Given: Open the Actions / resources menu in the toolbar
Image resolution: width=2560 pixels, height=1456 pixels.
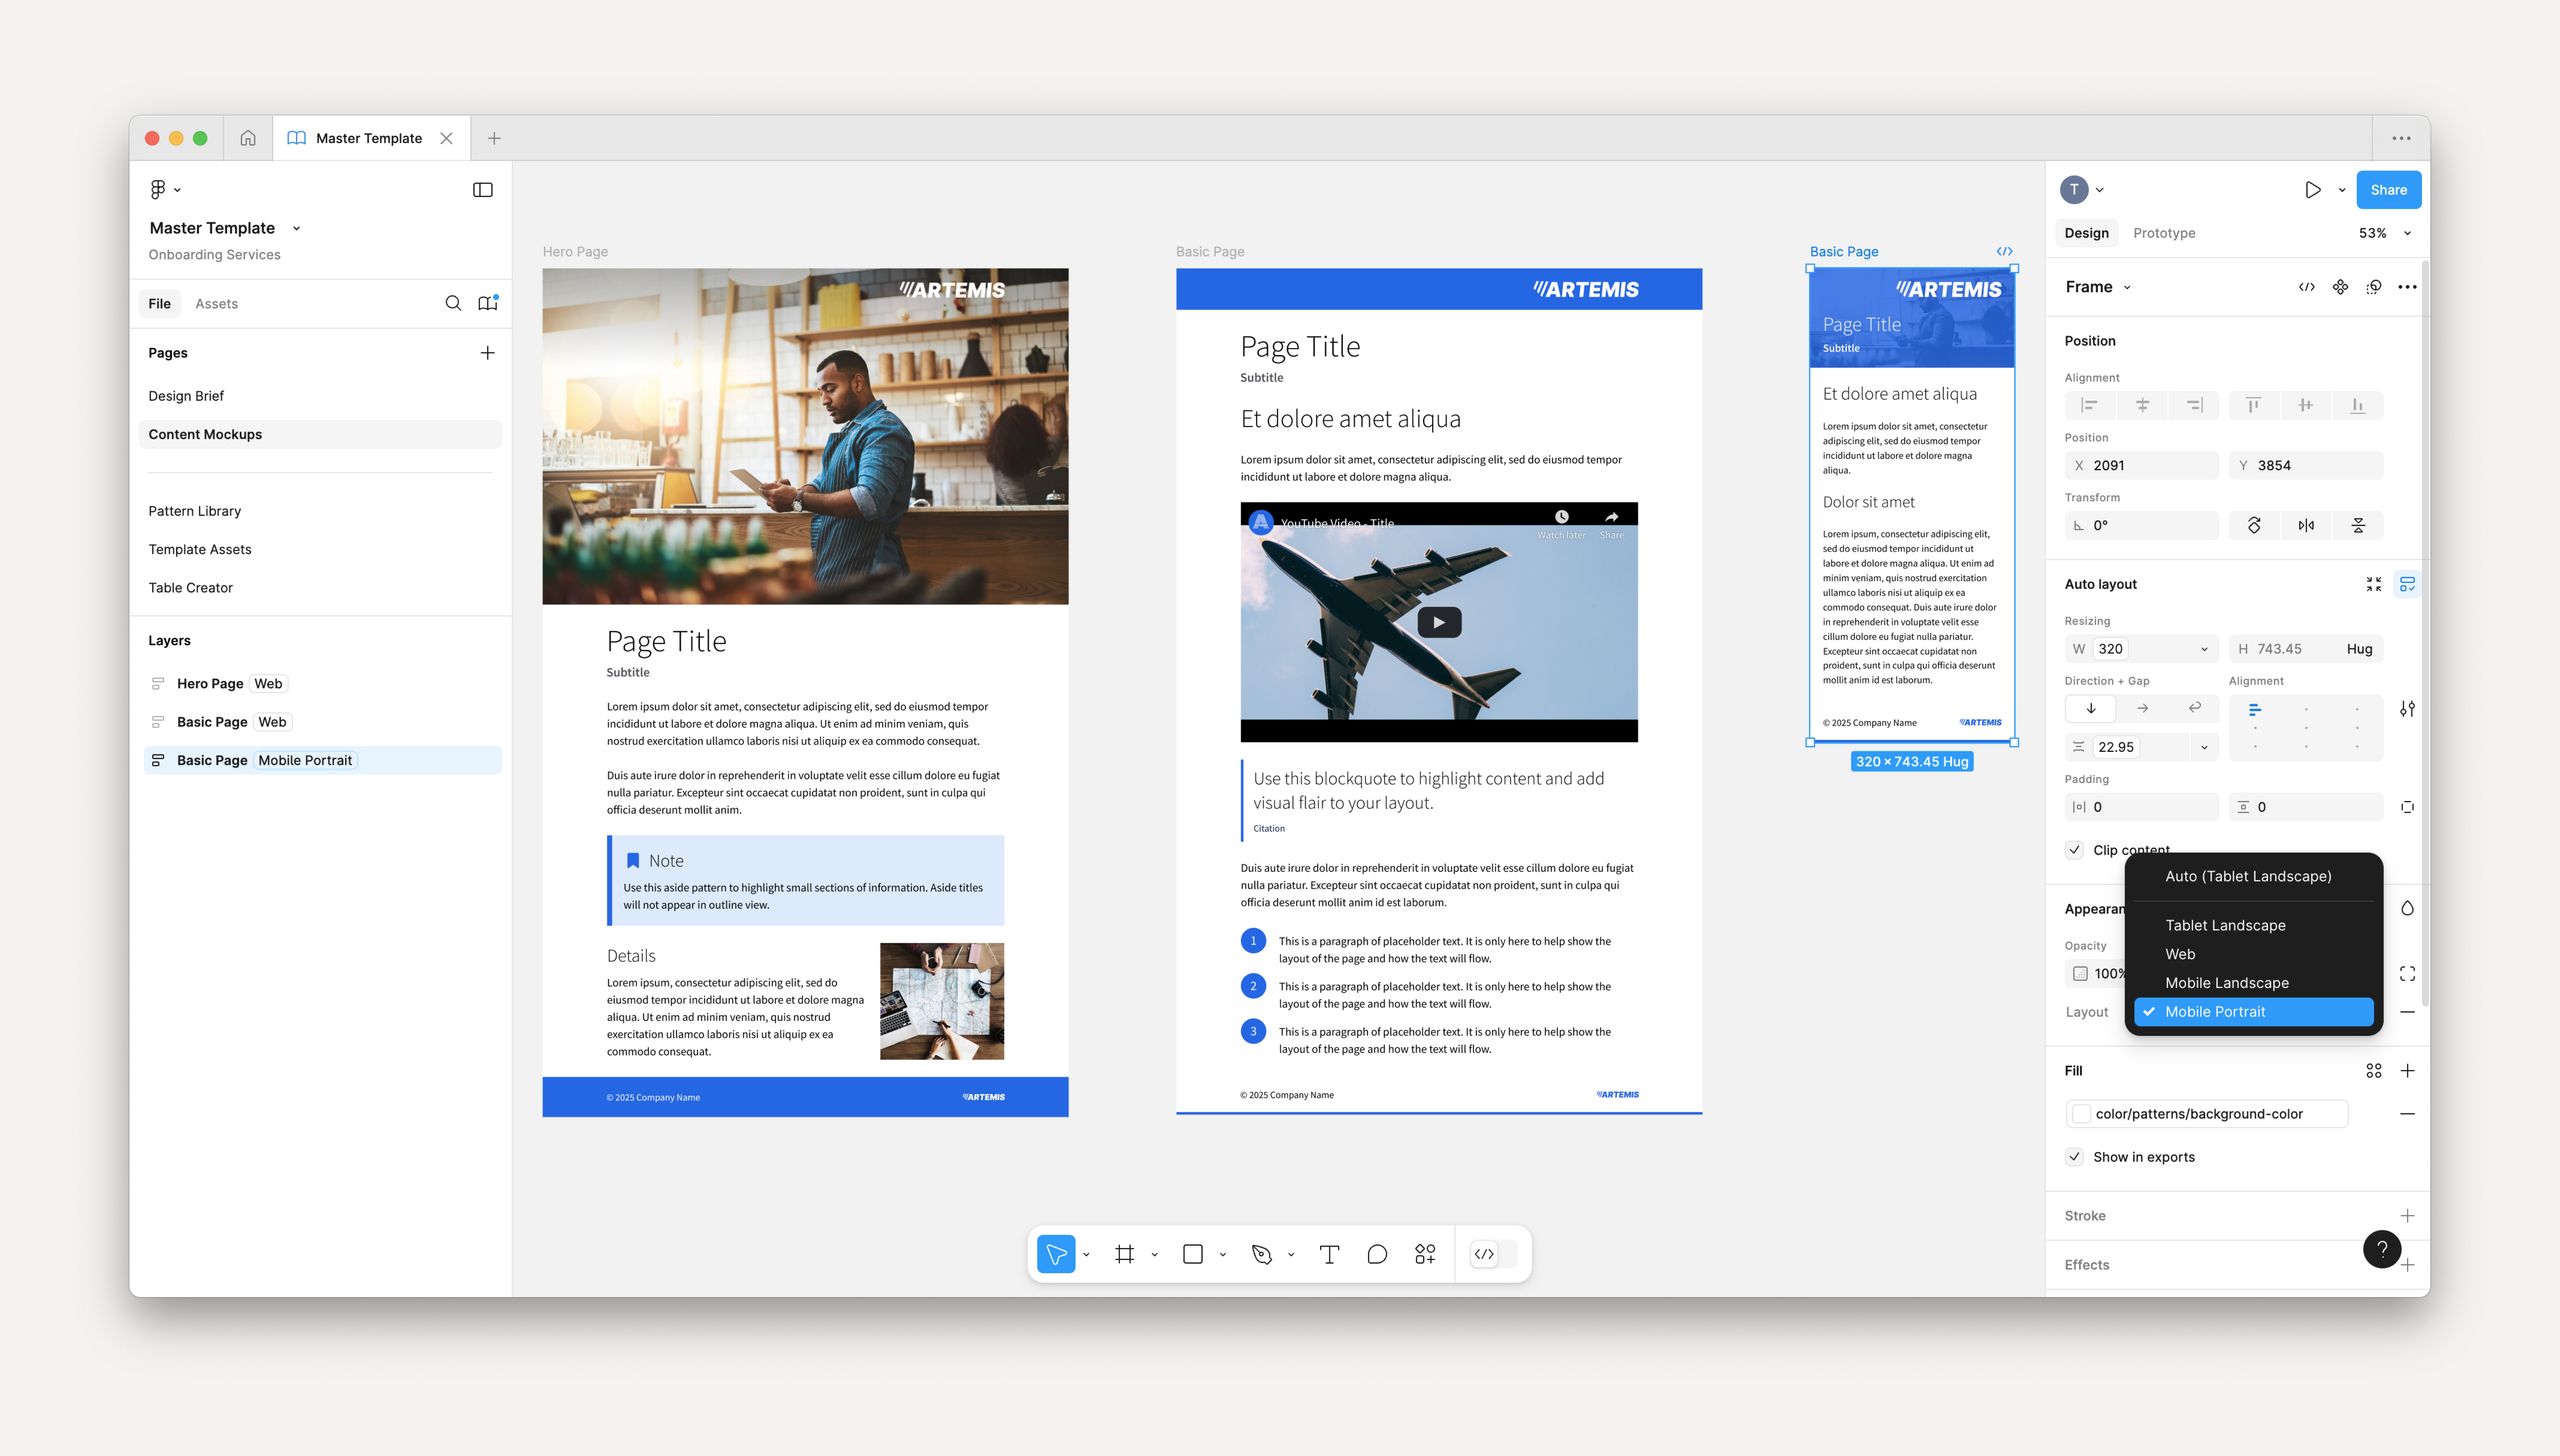Looking at the screenshot, I should click(x=1425, y=1253).
